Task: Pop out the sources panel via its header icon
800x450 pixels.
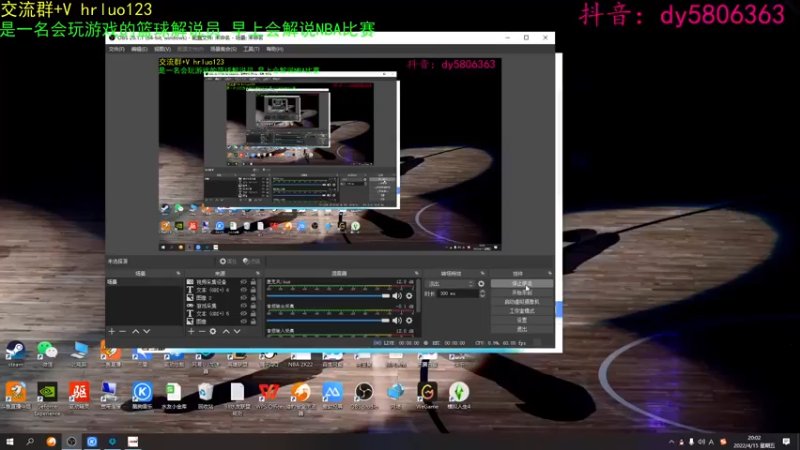Action: [x=257, y=273]
